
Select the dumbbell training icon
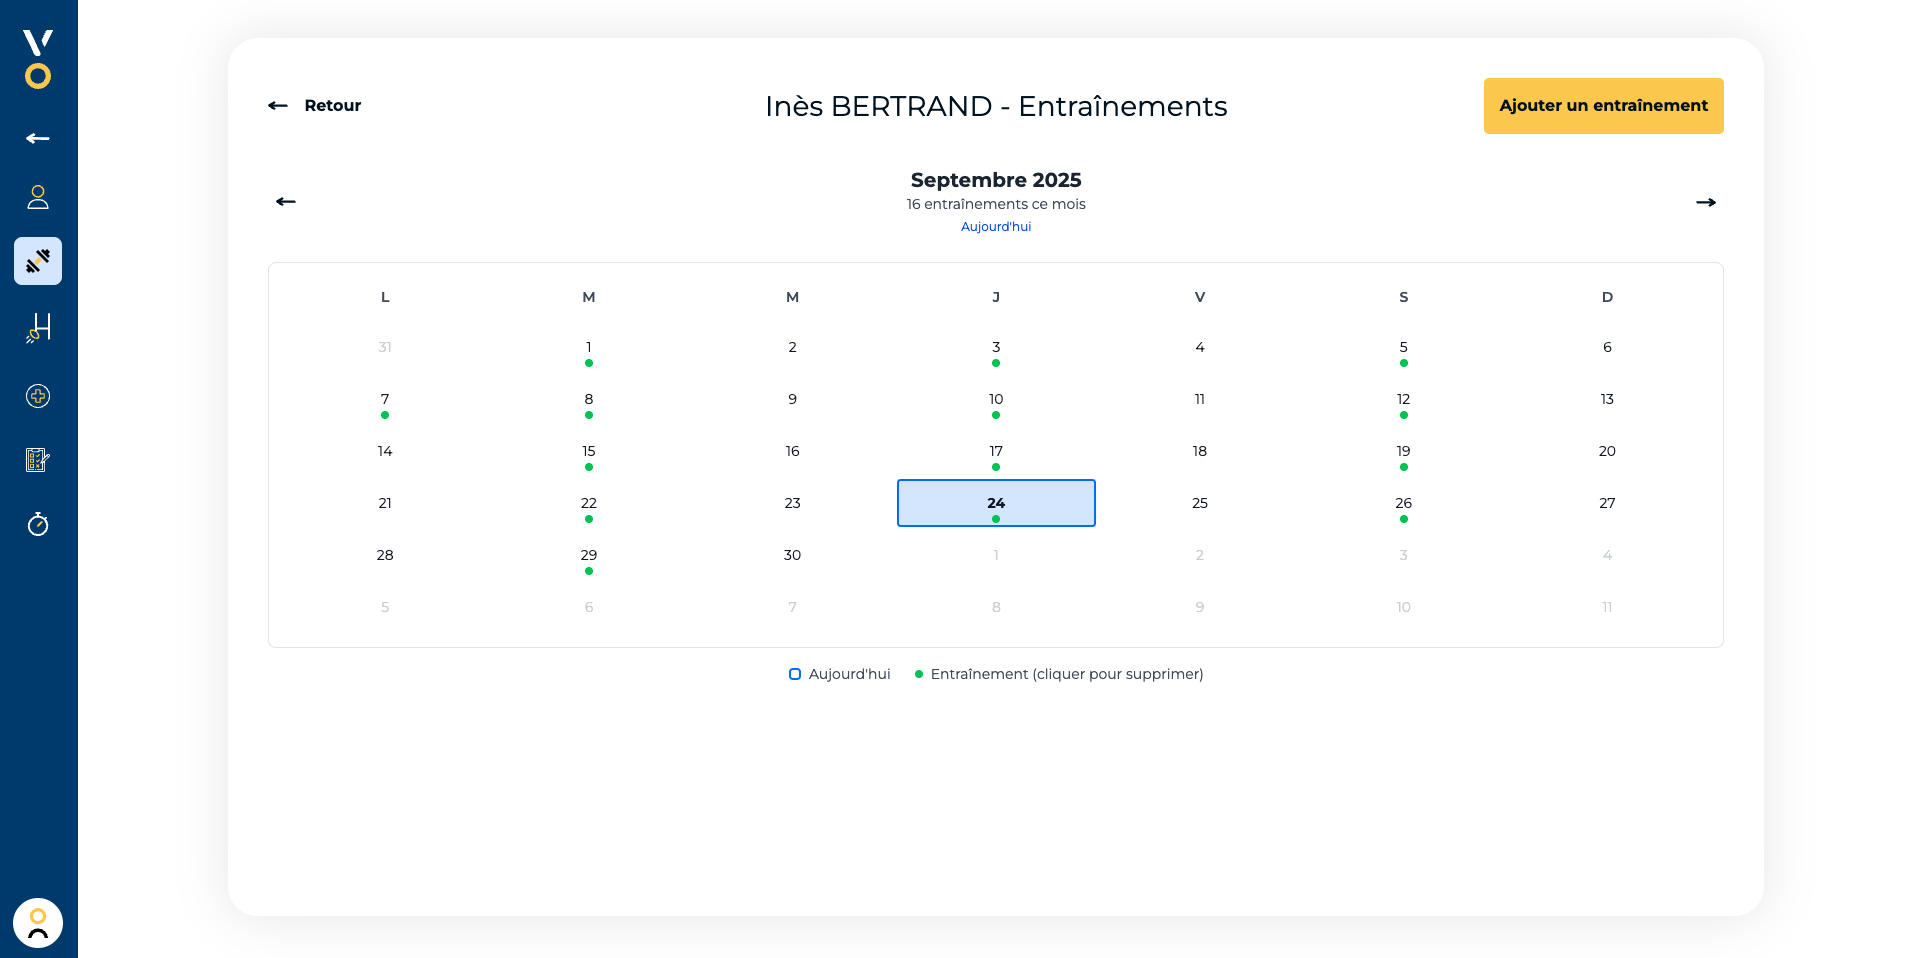point(38,261)
